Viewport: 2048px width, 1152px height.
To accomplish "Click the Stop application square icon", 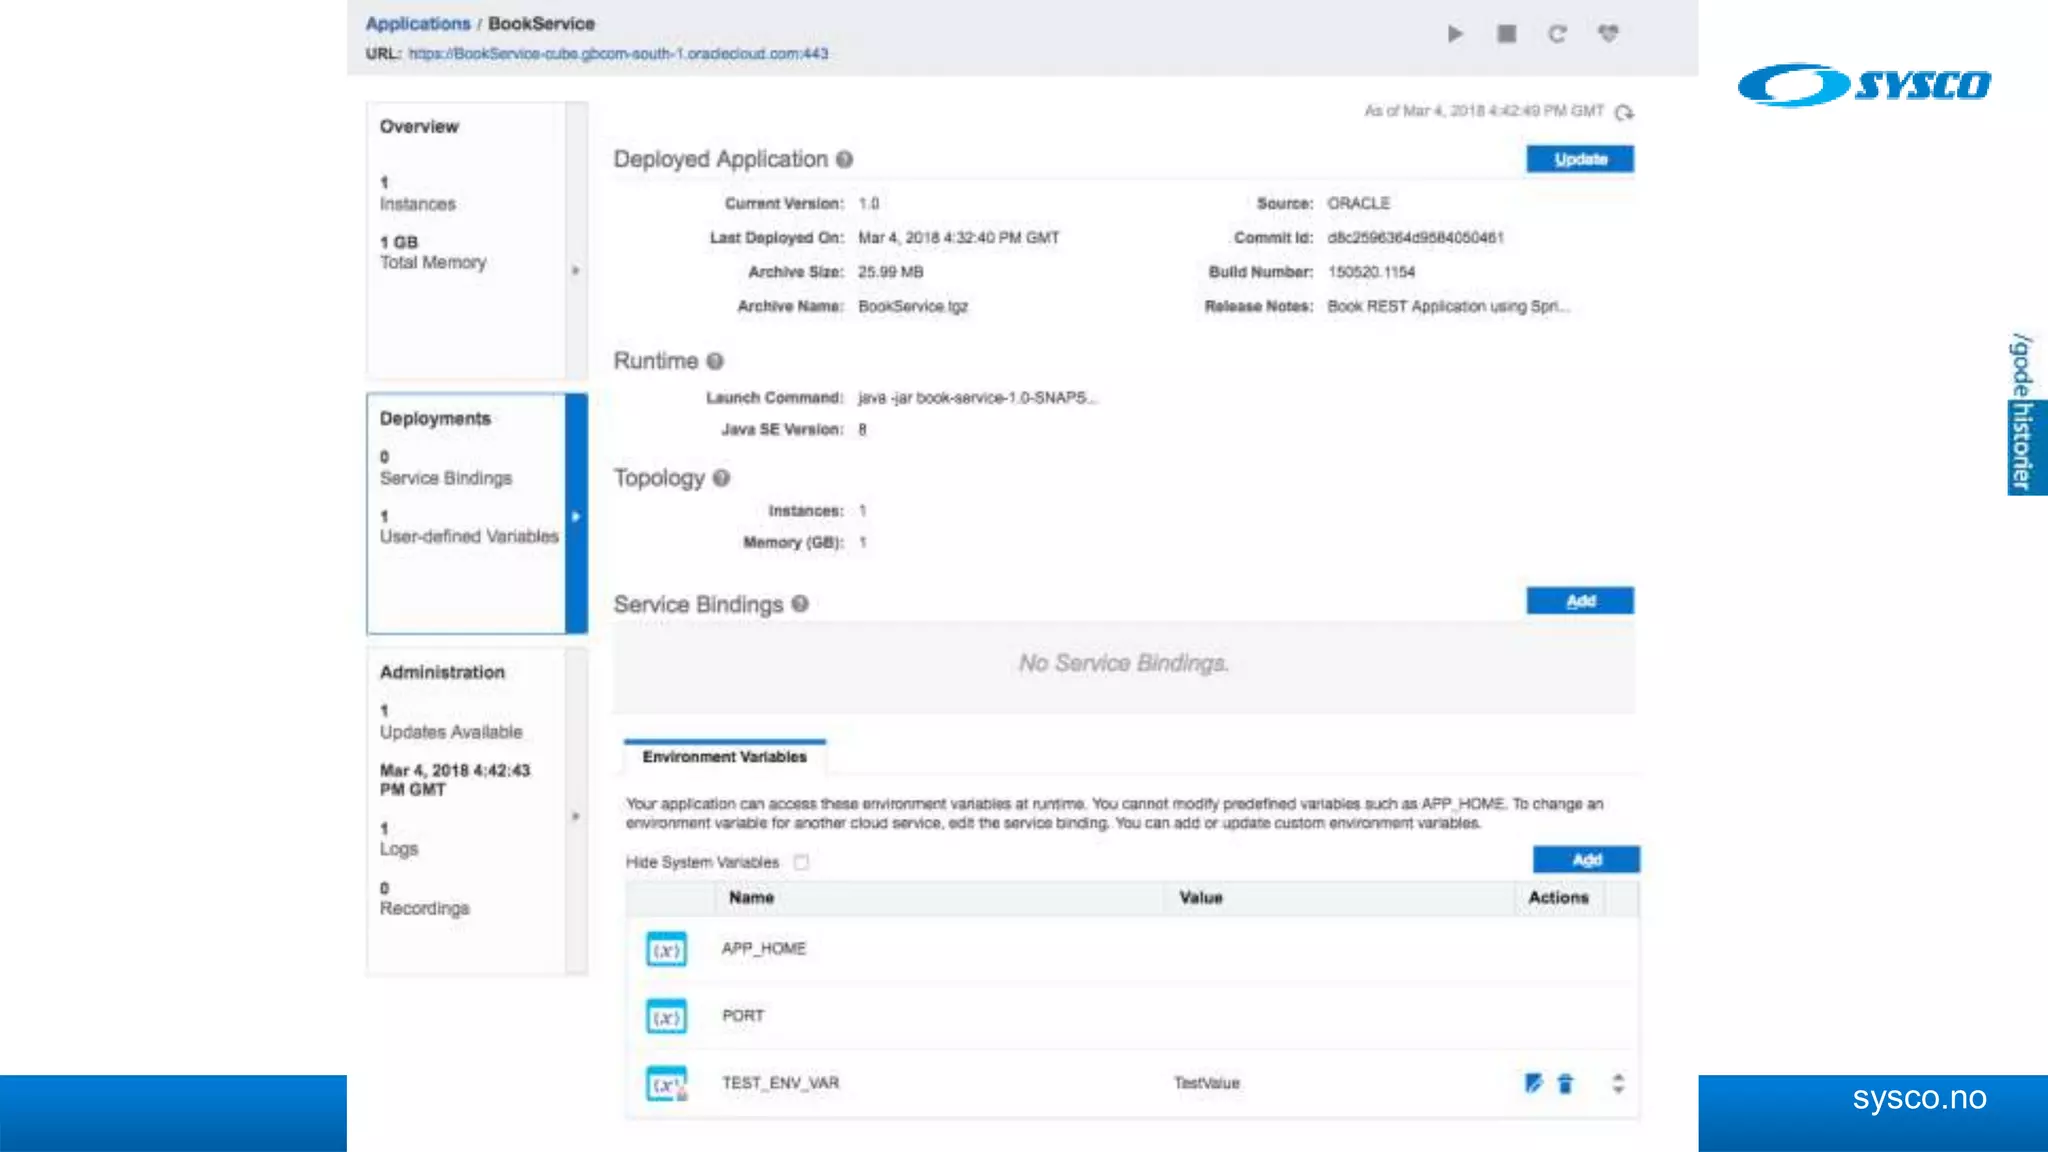I will coord(1506,34).
